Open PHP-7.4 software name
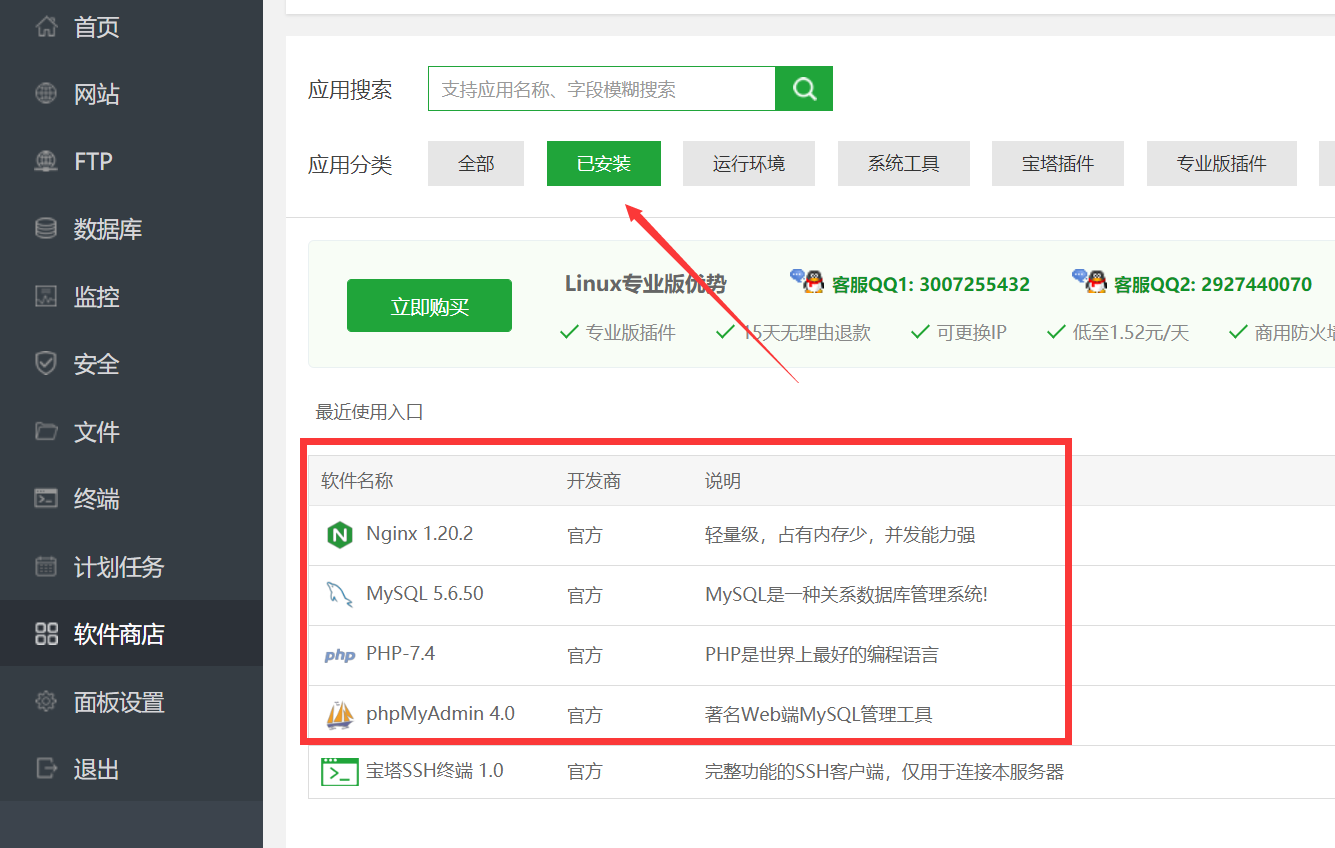 click(401, 654)
